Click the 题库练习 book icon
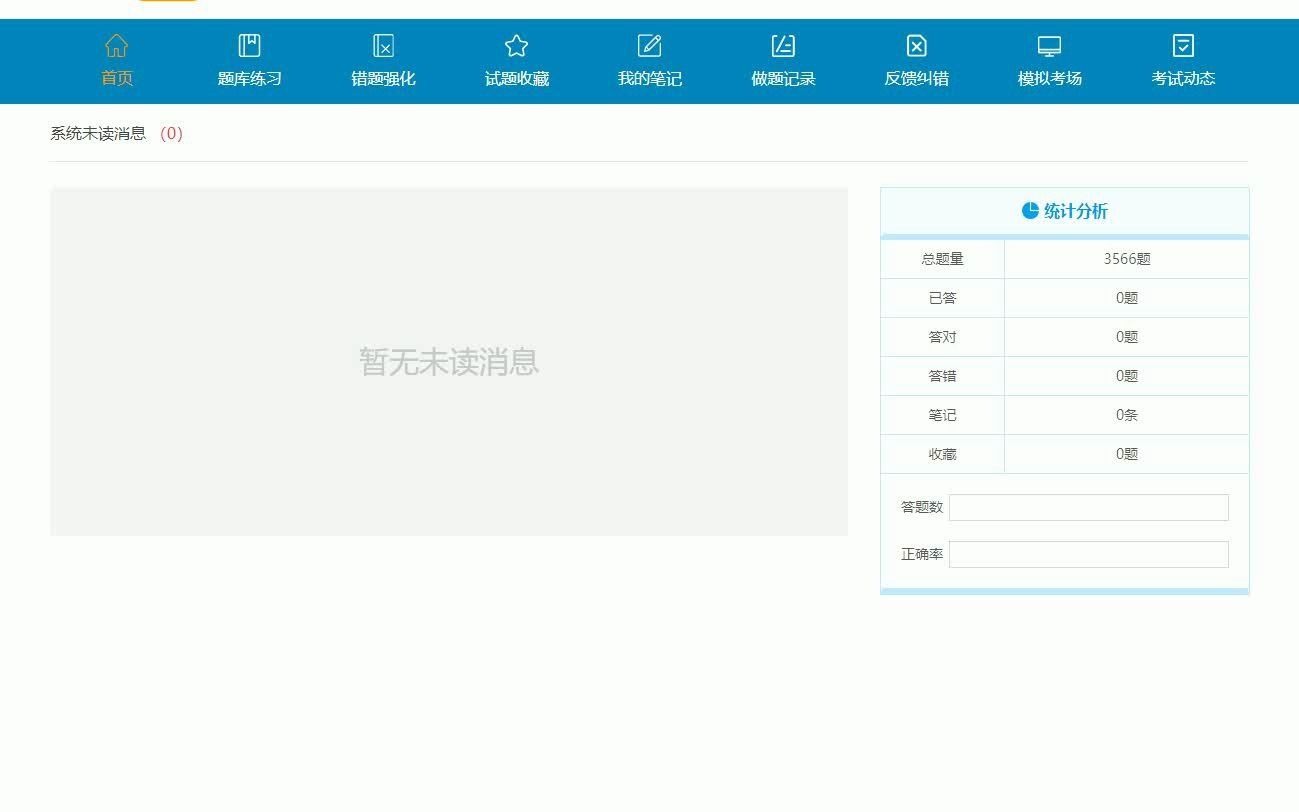Image resolution: width=1299 pixels, height=812 pixels. tap(249, 45)
